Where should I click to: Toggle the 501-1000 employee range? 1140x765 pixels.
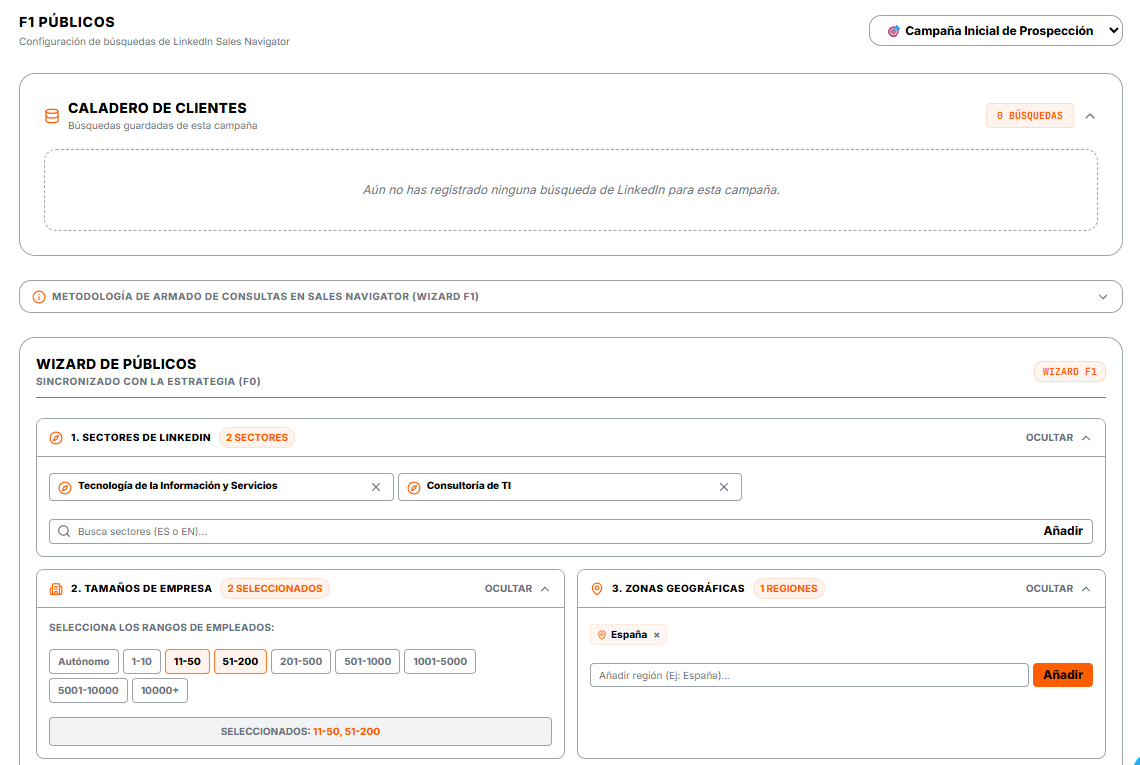[367, 662]
